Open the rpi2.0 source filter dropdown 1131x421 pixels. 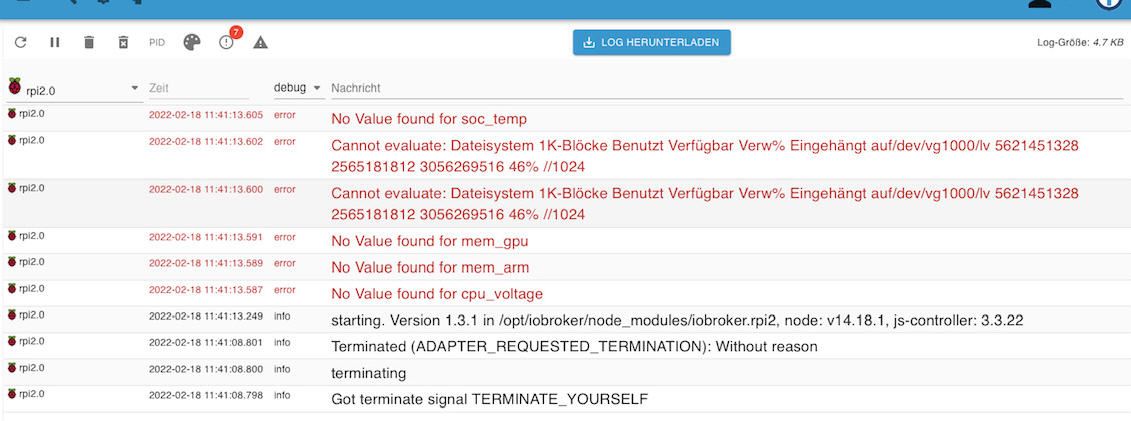pos(135,89)
